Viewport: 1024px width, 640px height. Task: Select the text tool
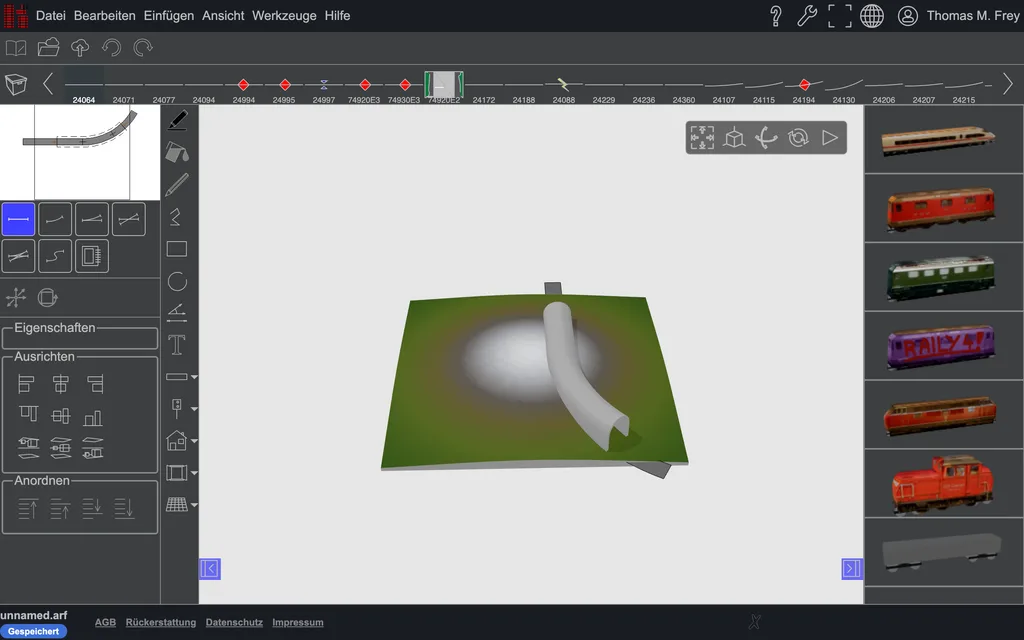click(x=176, y=345)
